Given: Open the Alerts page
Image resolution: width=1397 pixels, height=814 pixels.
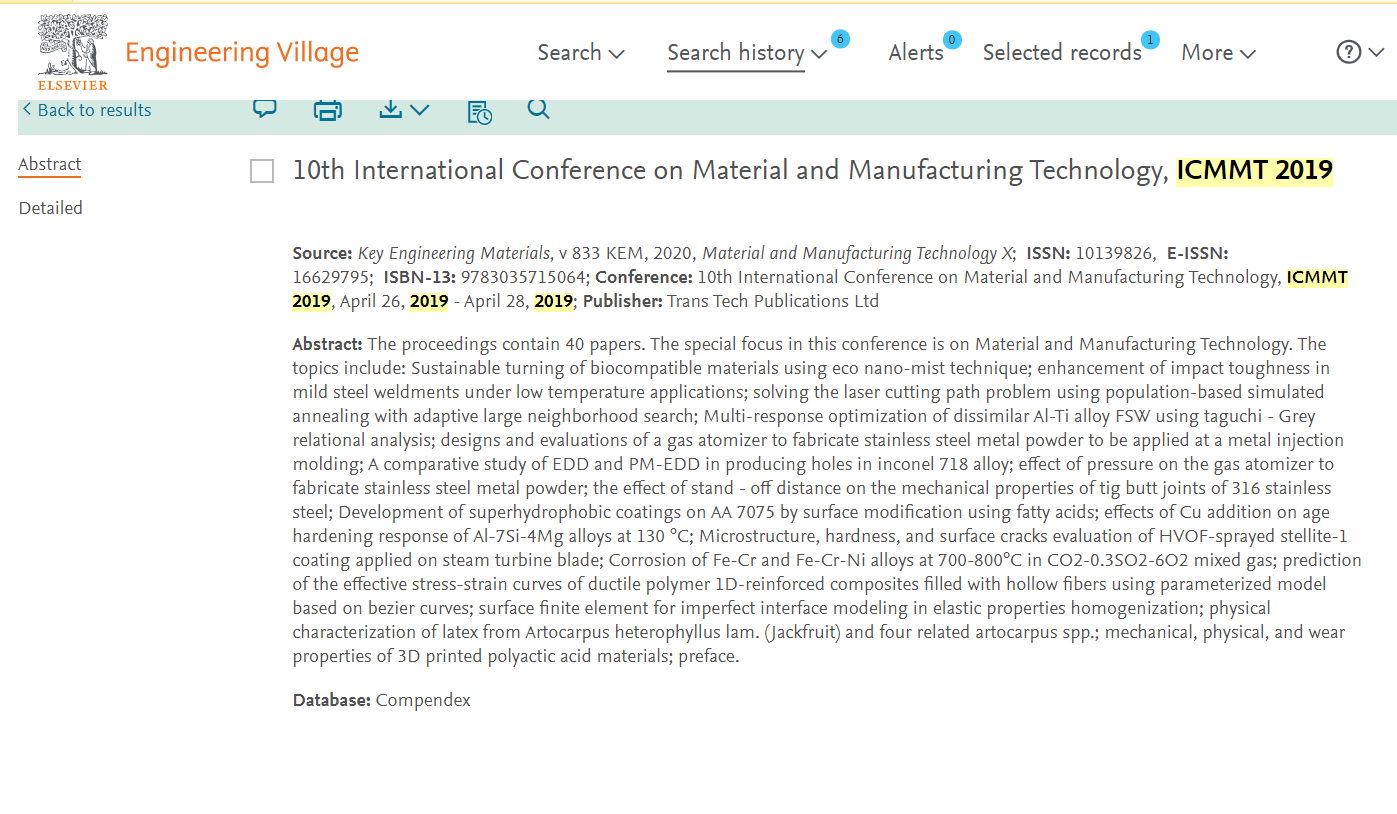Looking at the screenshot, I should (x=916, y=53).
